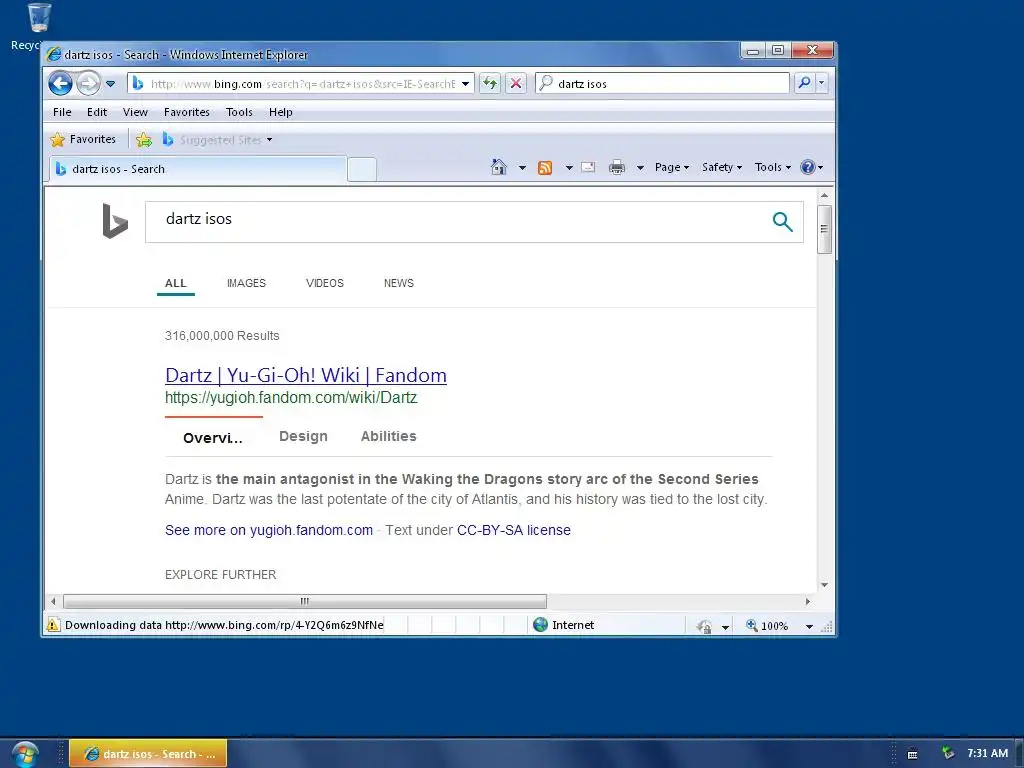
Task: Click the yugioh.fandom.com/wiki/Dartz URL
Action: click(291, 397)
